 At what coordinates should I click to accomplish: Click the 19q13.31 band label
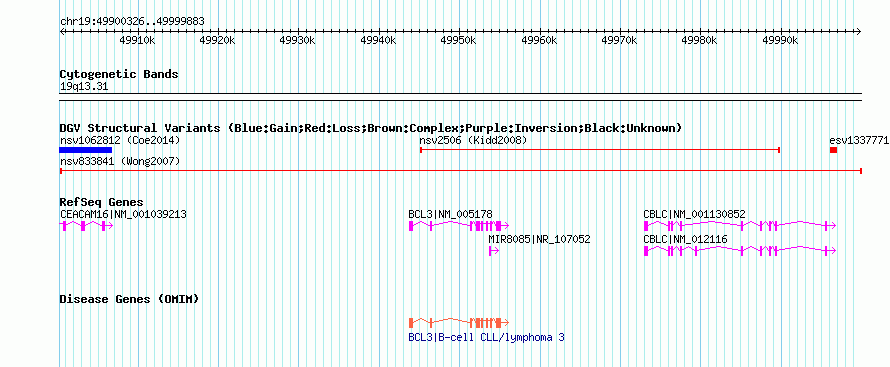click(x=84, y=87)
